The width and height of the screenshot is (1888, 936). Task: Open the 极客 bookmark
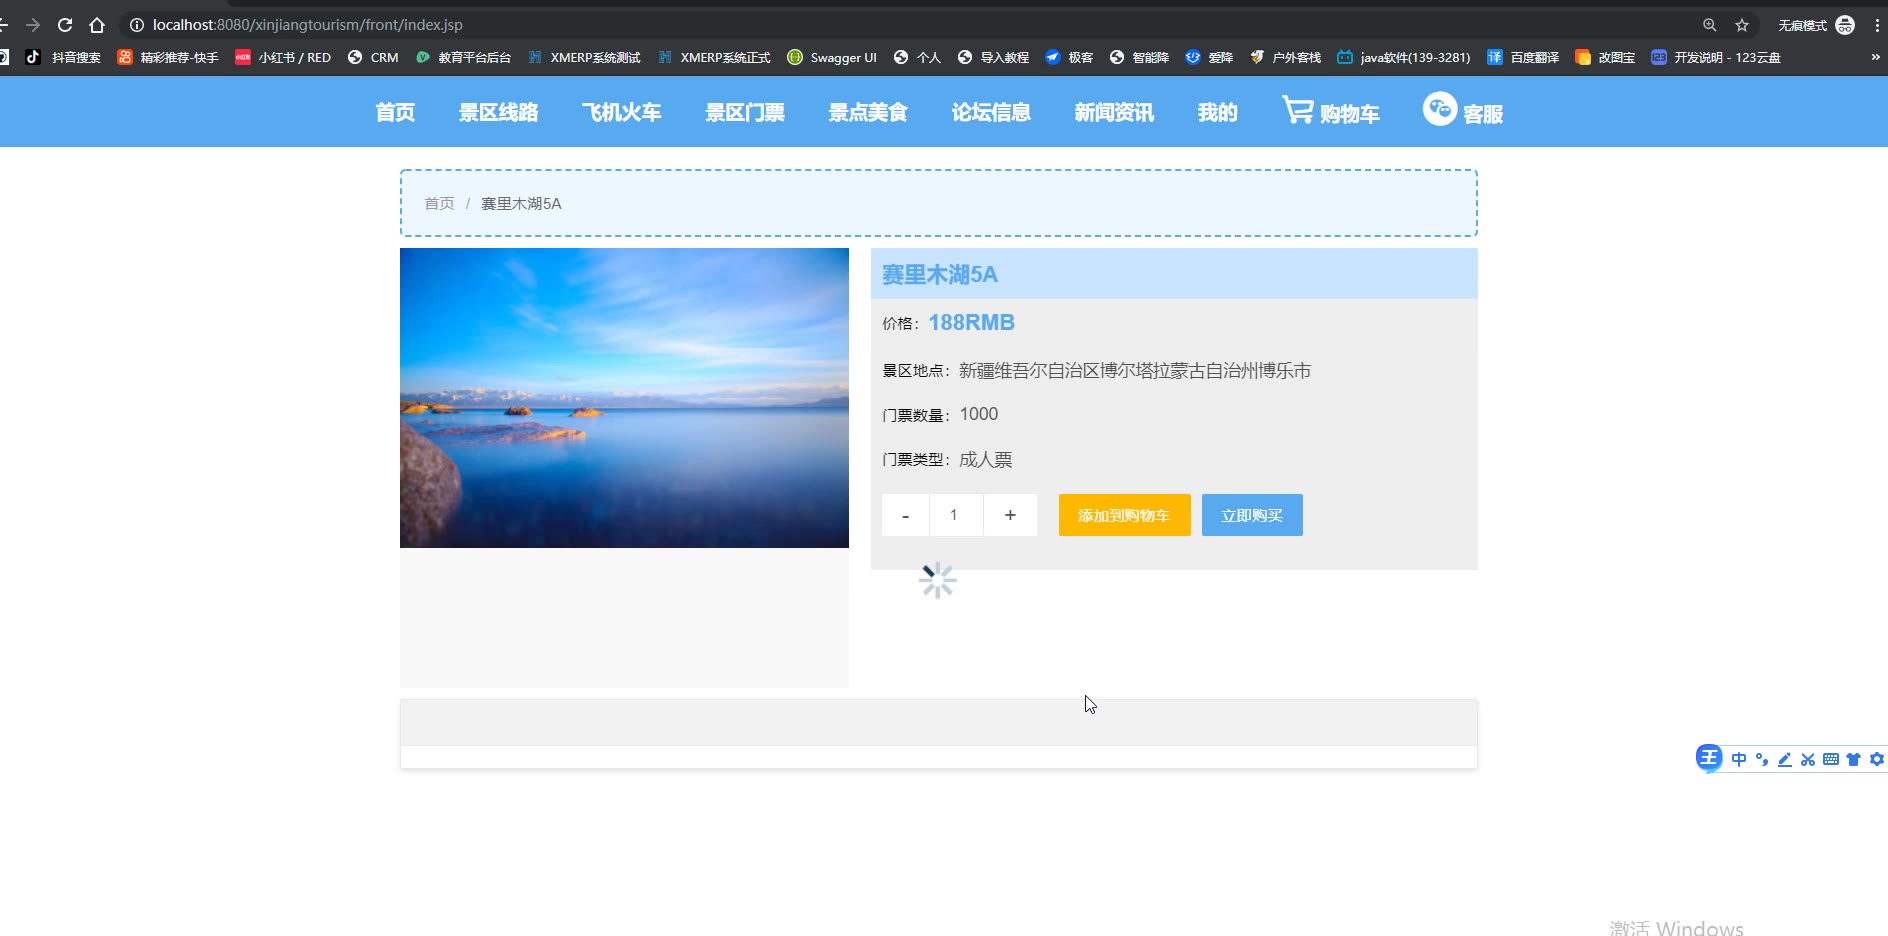point(1069,58)
